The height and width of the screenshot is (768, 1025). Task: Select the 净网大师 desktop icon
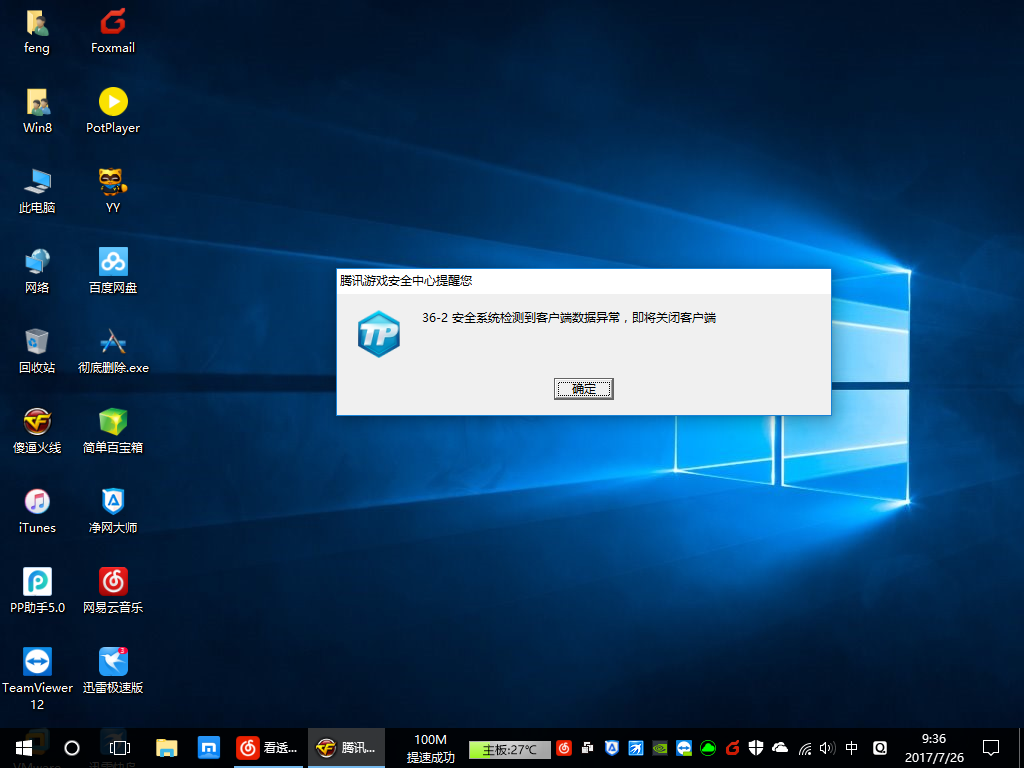[x=112, y=512]
